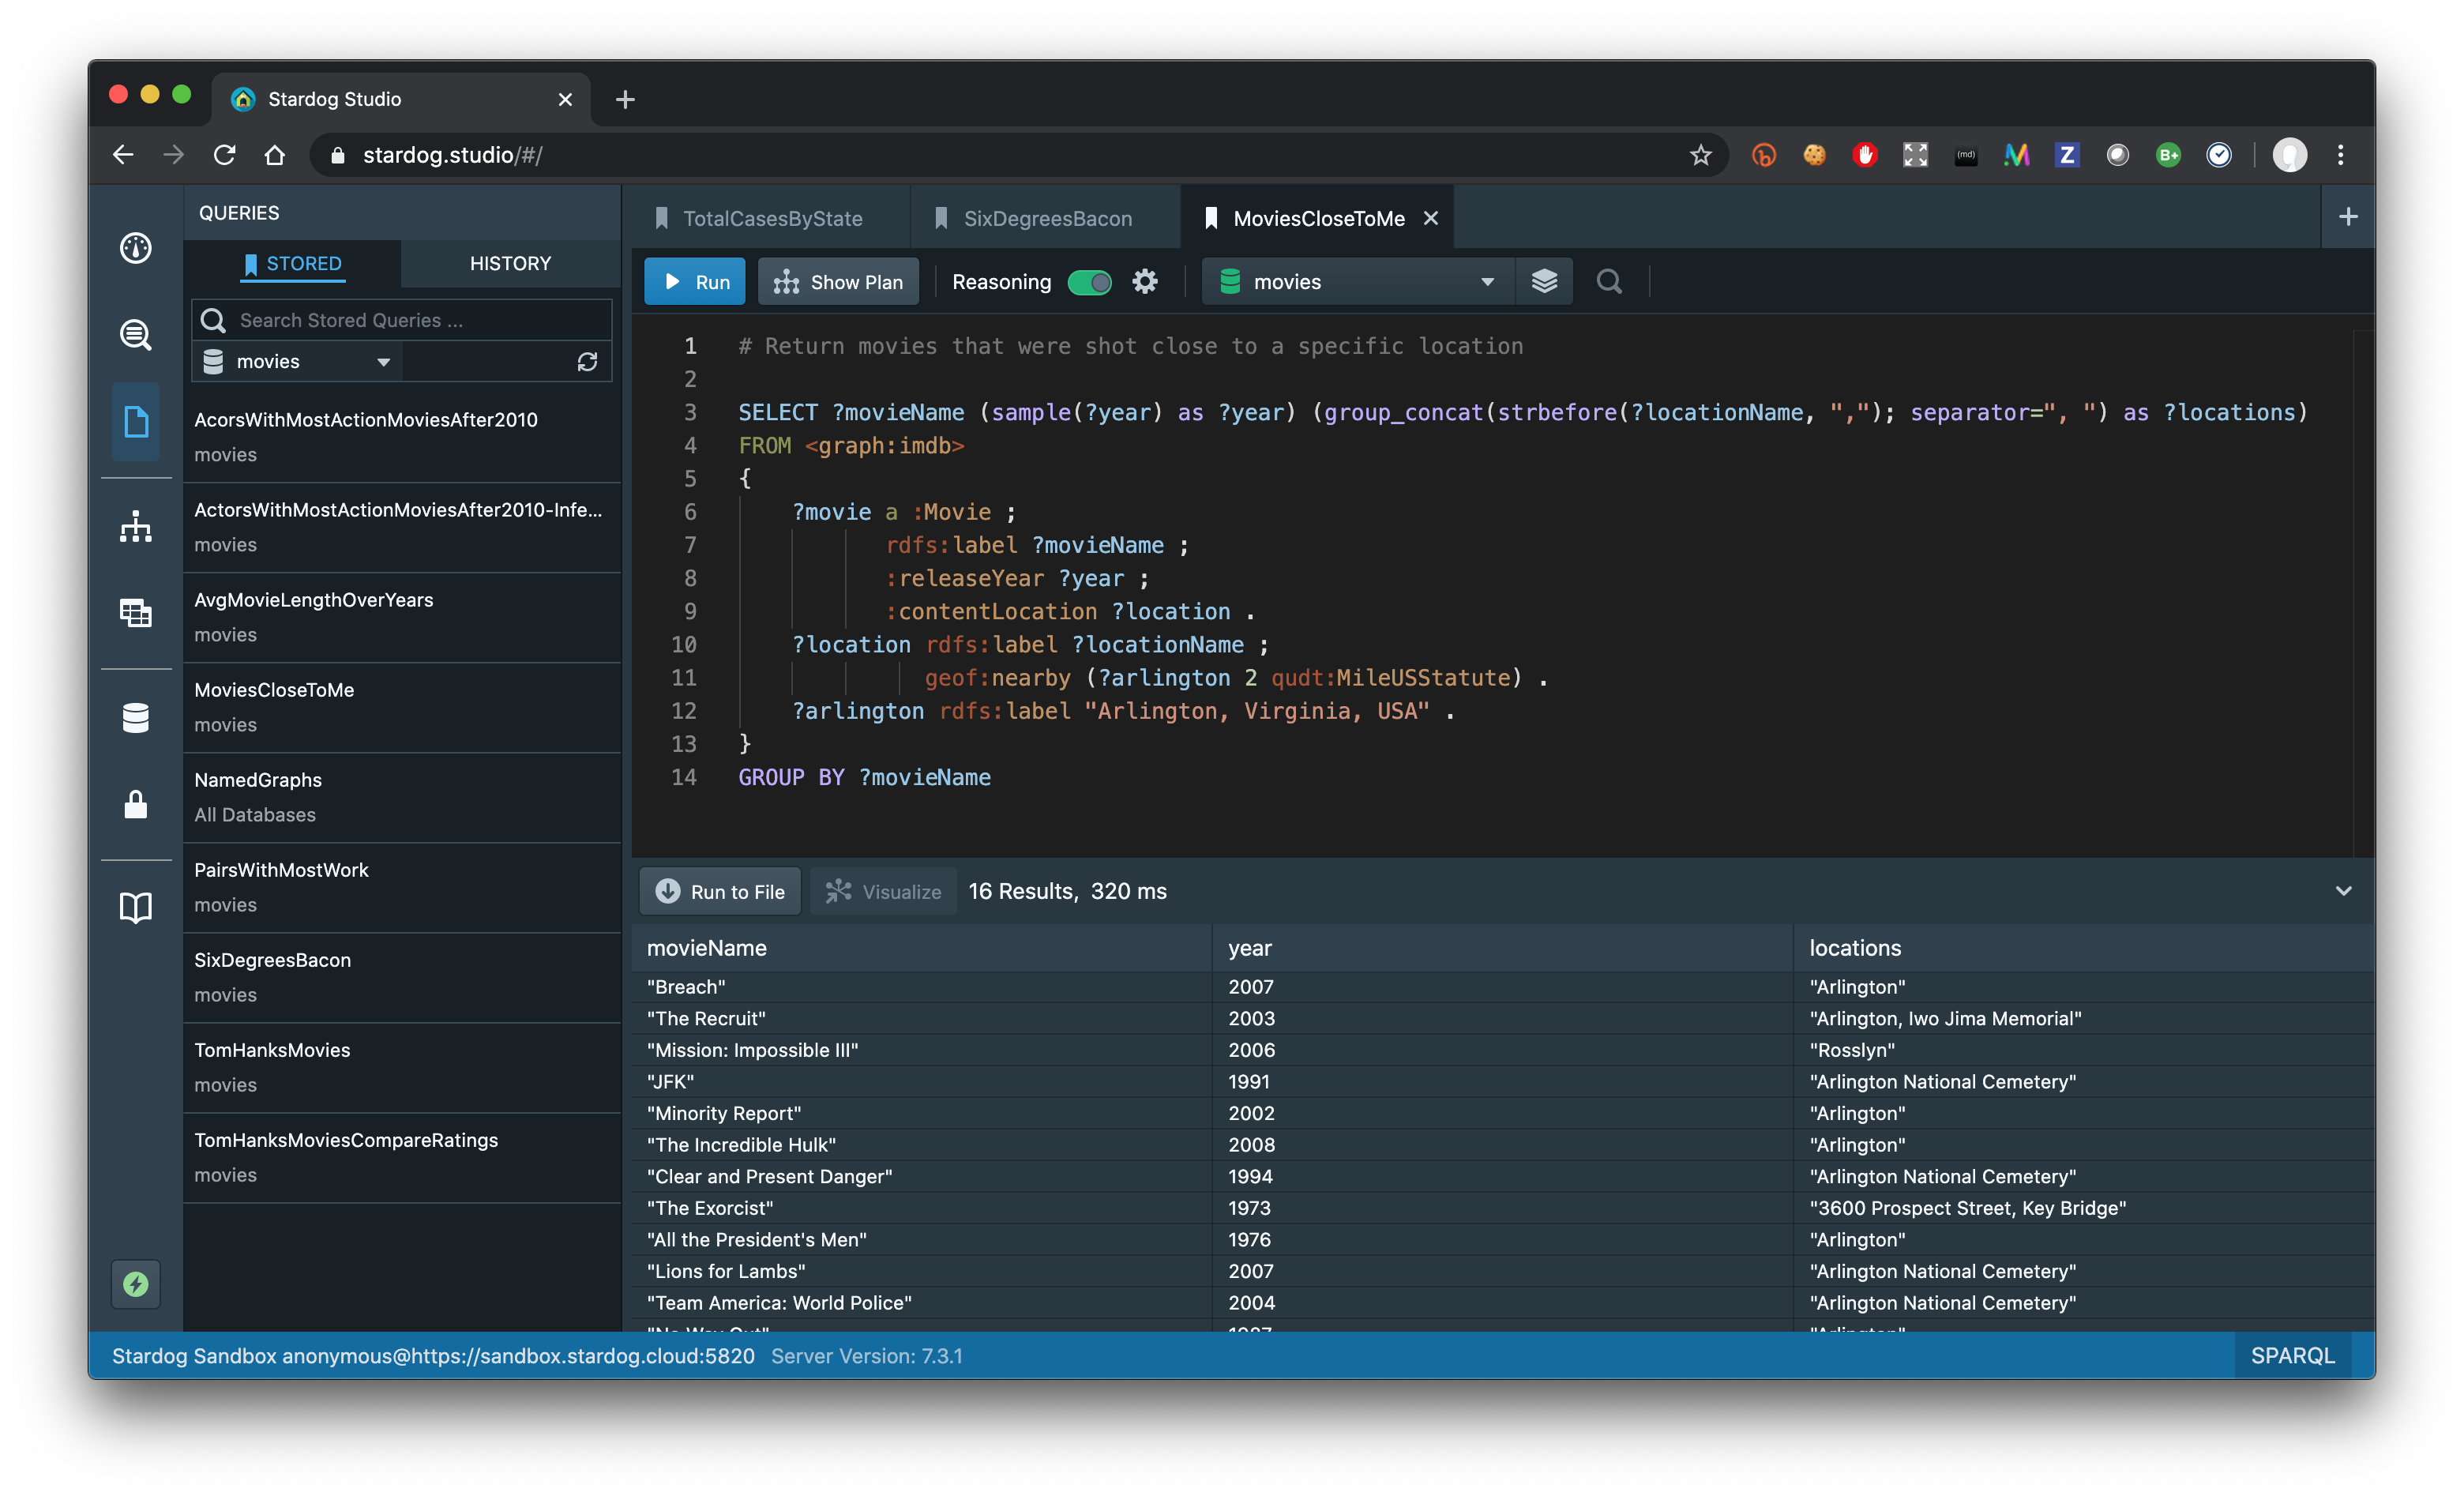Click the layers icon beside the database selector
This screenshot has width=2464, height=1496.
1543,281
